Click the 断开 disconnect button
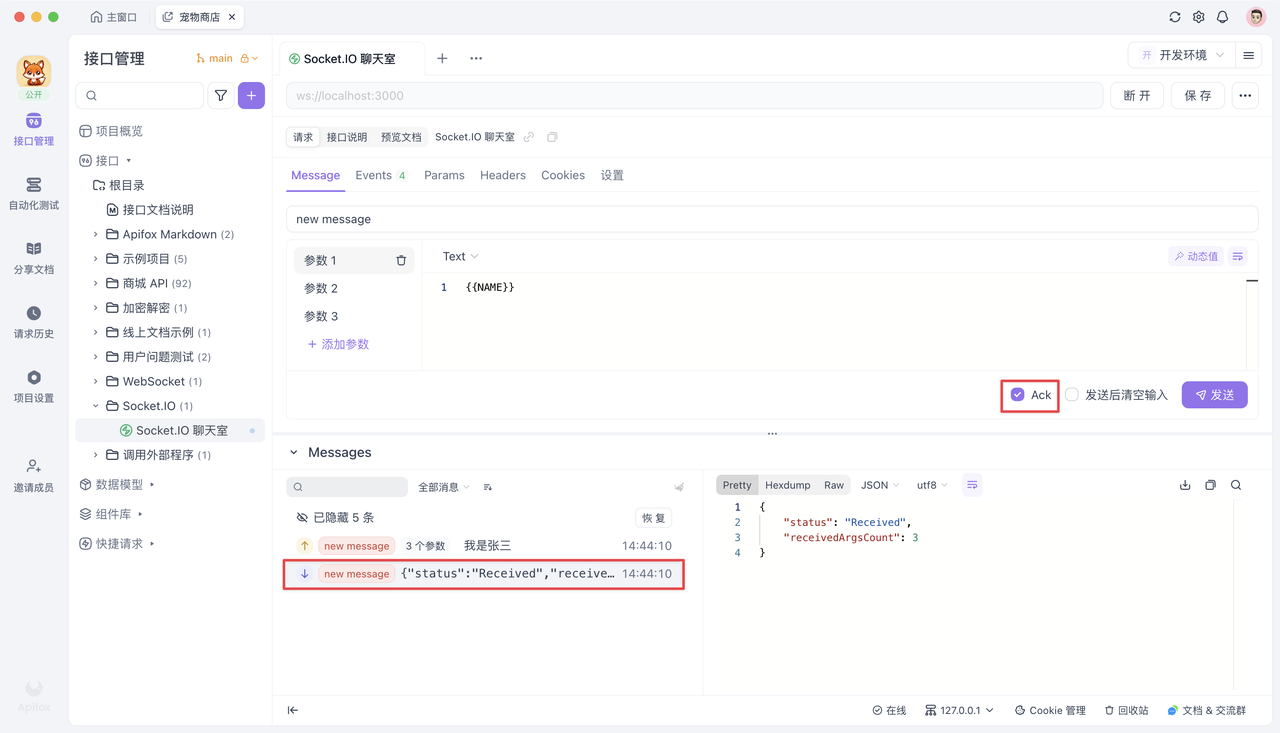 click(x=1137, y=96)
